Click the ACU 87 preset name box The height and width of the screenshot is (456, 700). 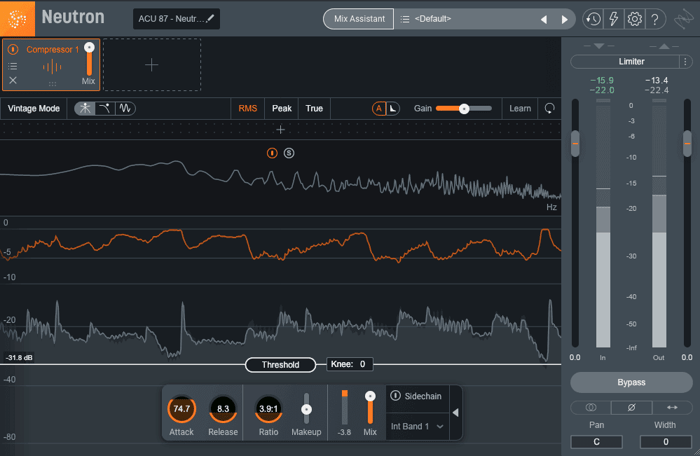tap(176, 19)
